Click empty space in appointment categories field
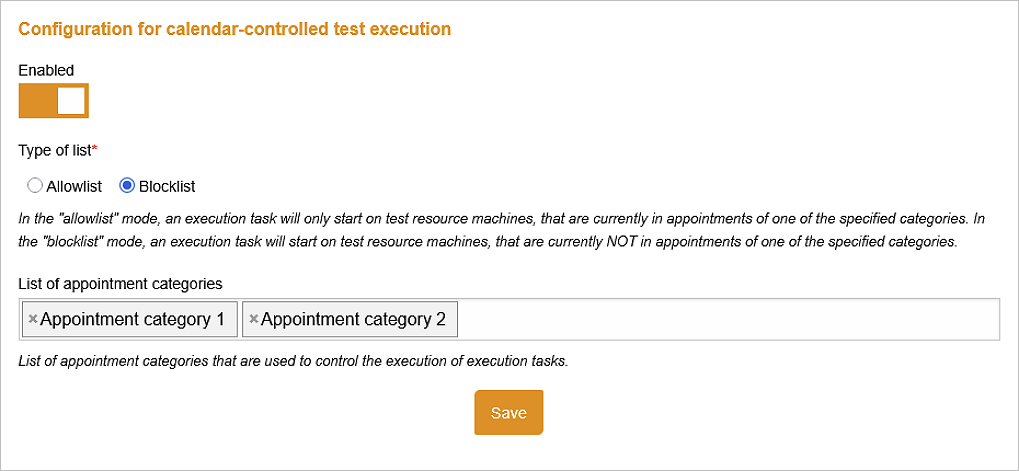 pyautogui.click(x=728, y=319)
